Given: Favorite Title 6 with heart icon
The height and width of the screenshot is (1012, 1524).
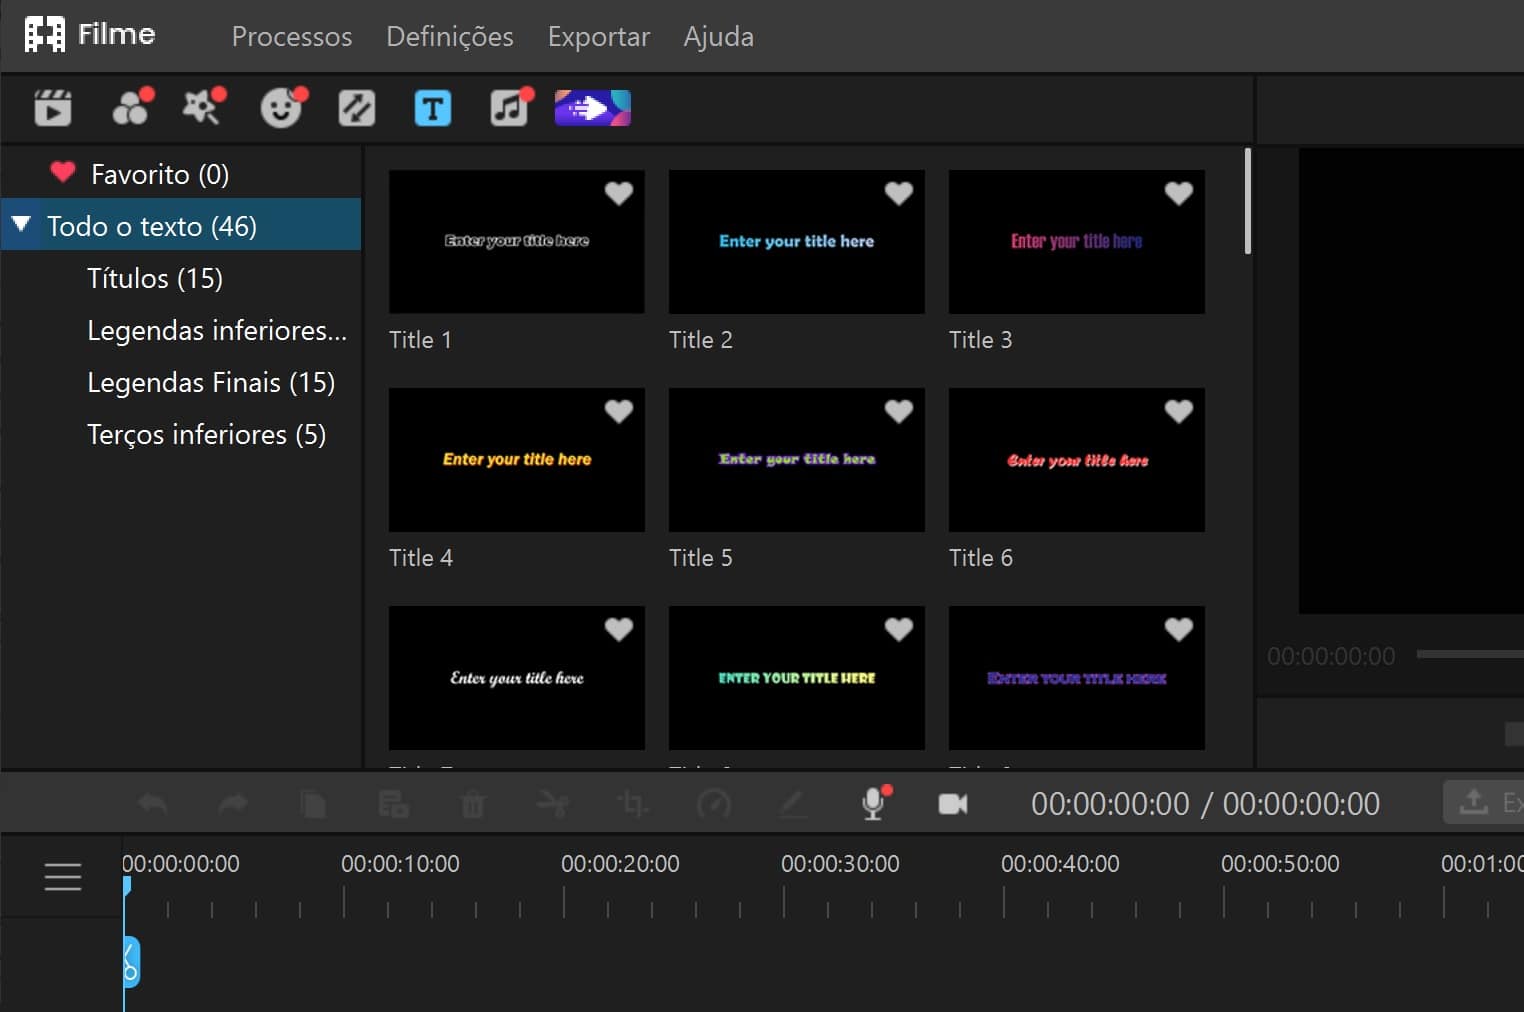Looking at the screenshot, I should 1179,411.
